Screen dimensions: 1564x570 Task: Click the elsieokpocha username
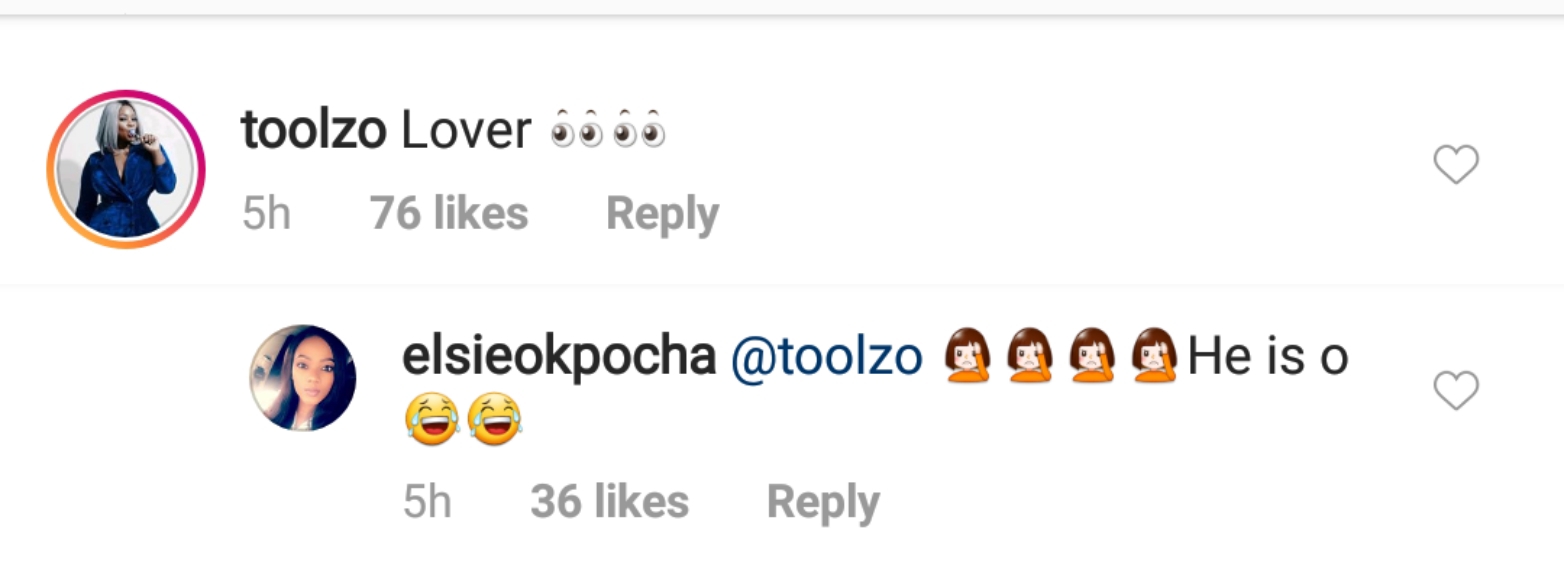558,357
